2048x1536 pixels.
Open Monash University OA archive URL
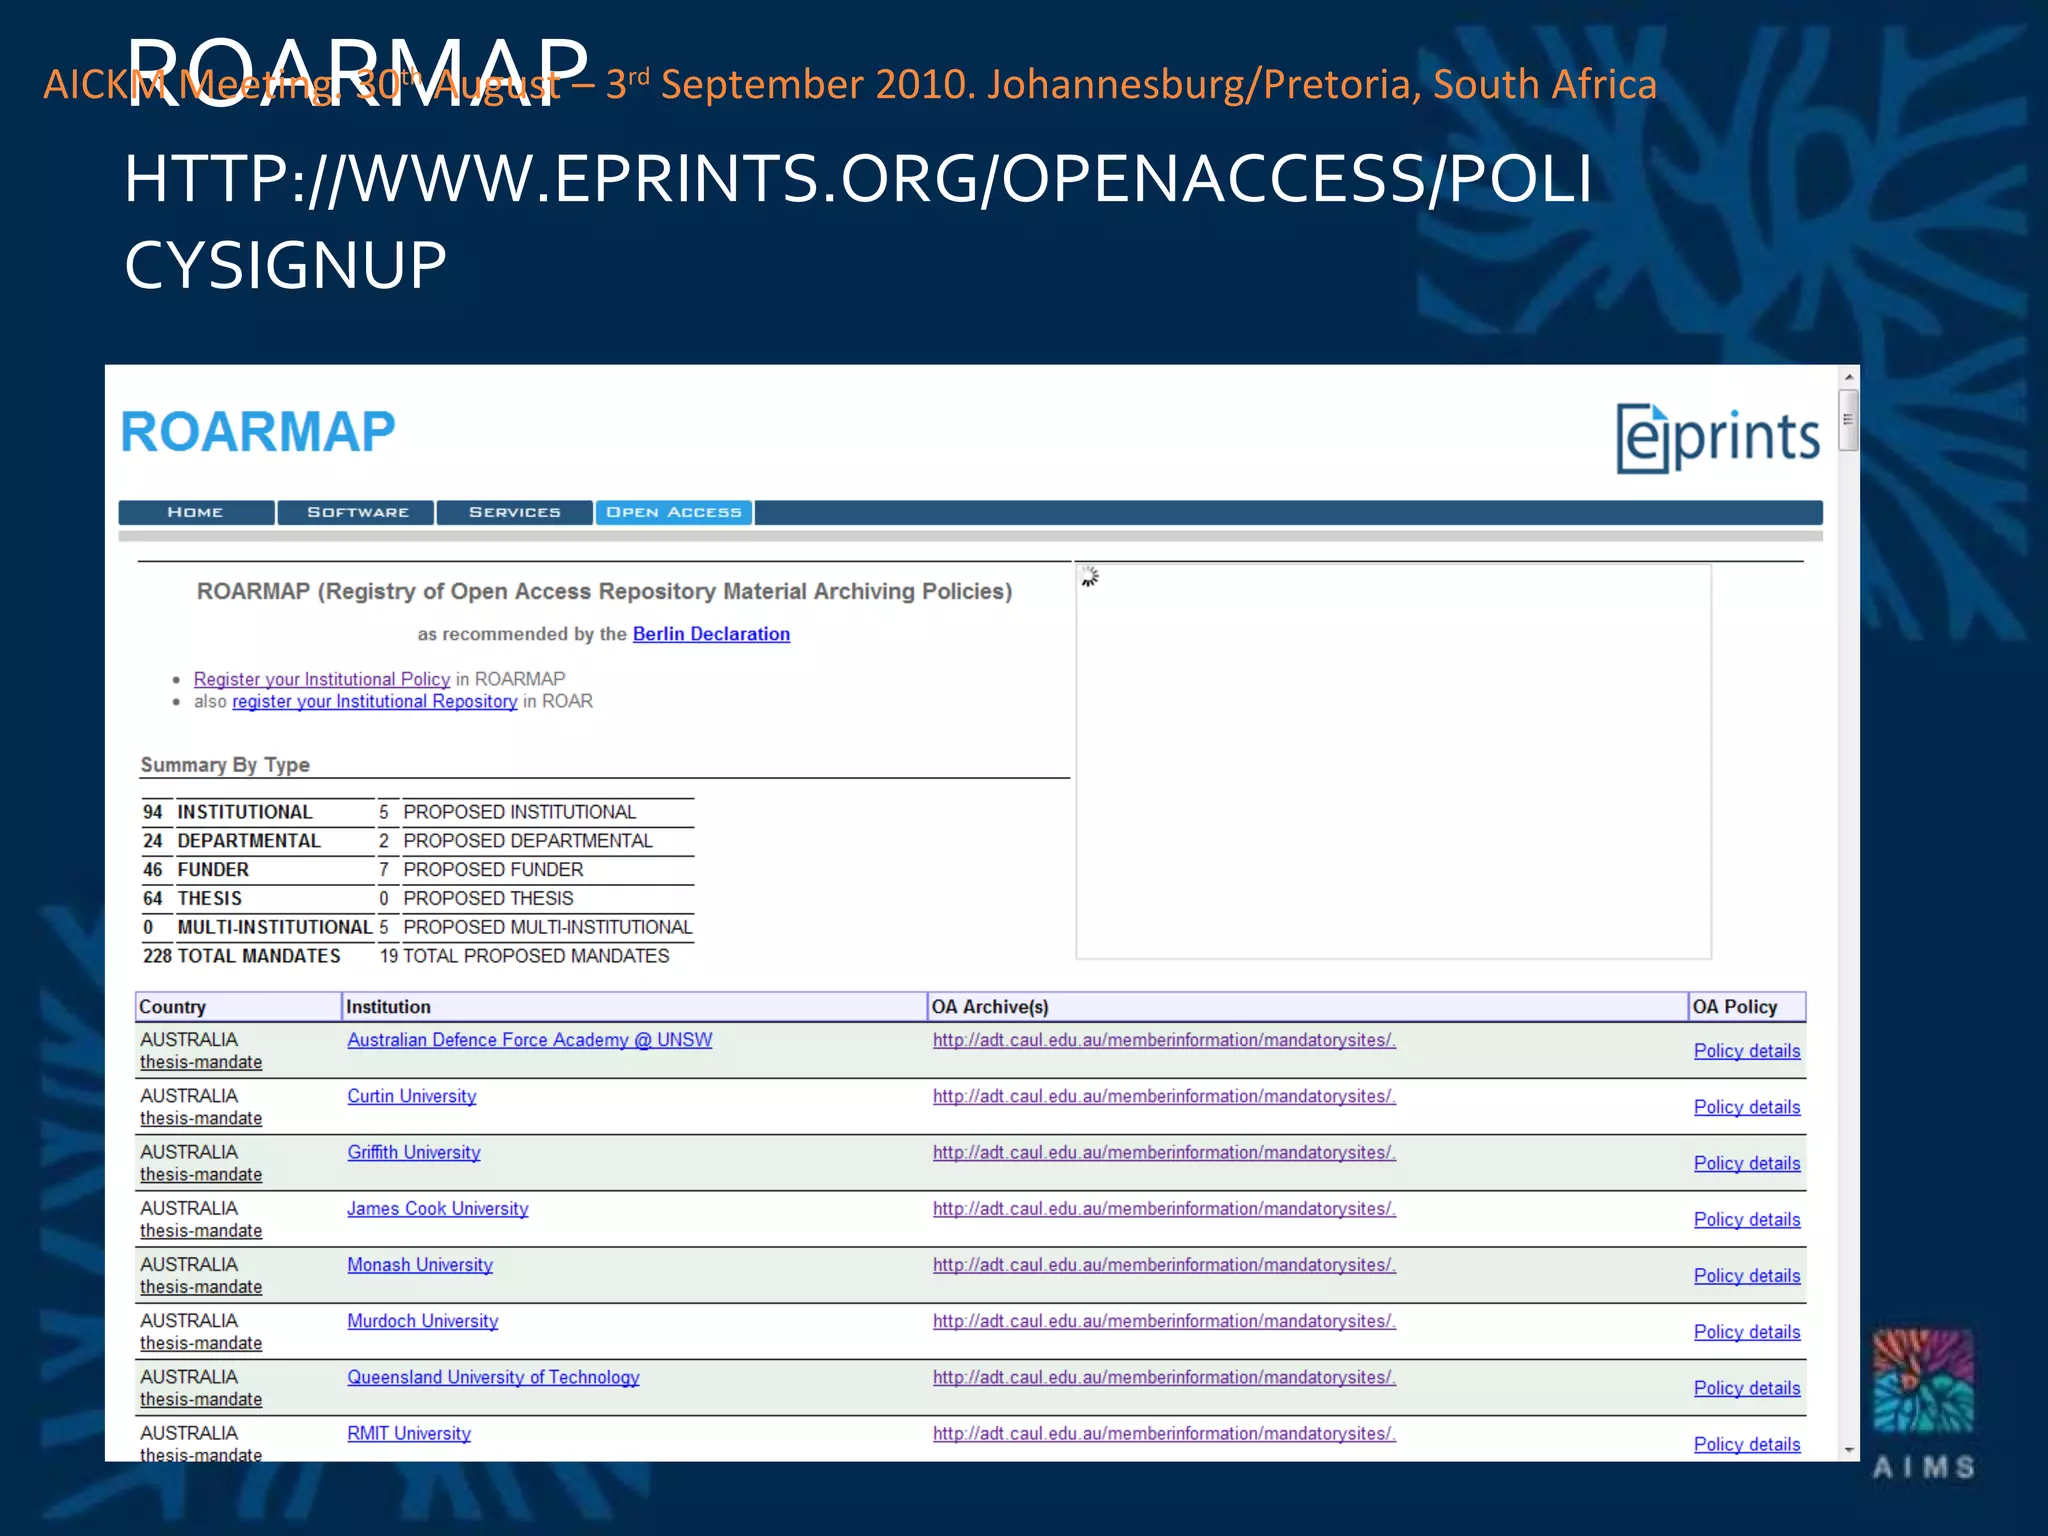pyautogui.click(x=1163, y=1265)
